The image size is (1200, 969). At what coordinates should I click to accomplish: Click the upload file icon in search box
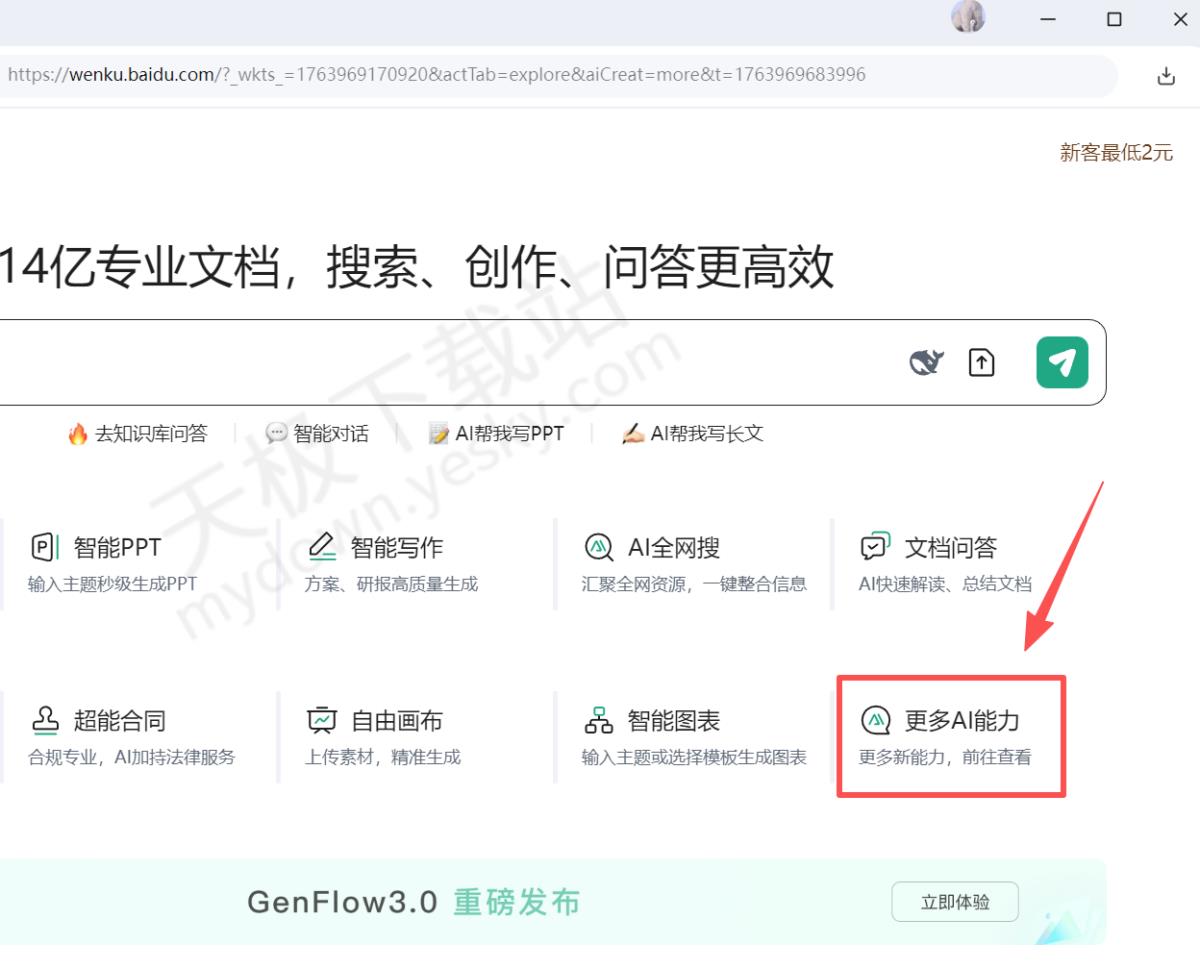(982, 362)
